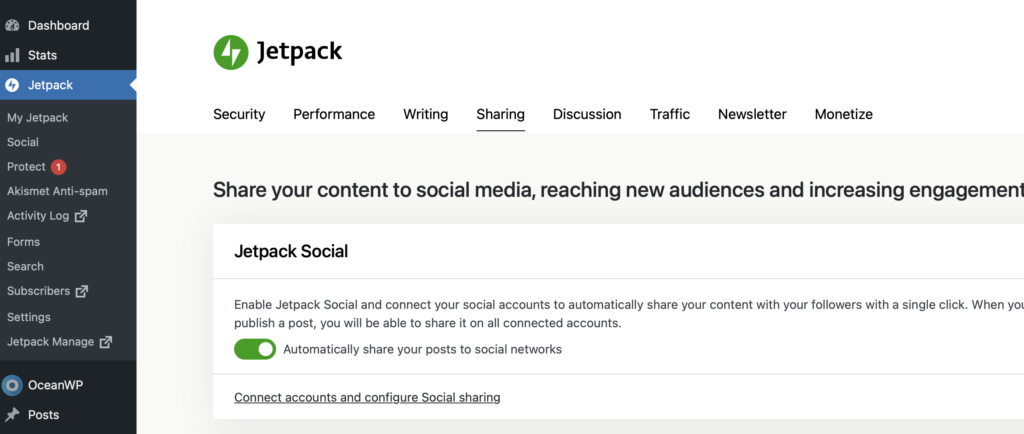Click the Jetpack sidebar menu icon
The width and height of the screenshot is (1024, 434).
pos(13,85)
